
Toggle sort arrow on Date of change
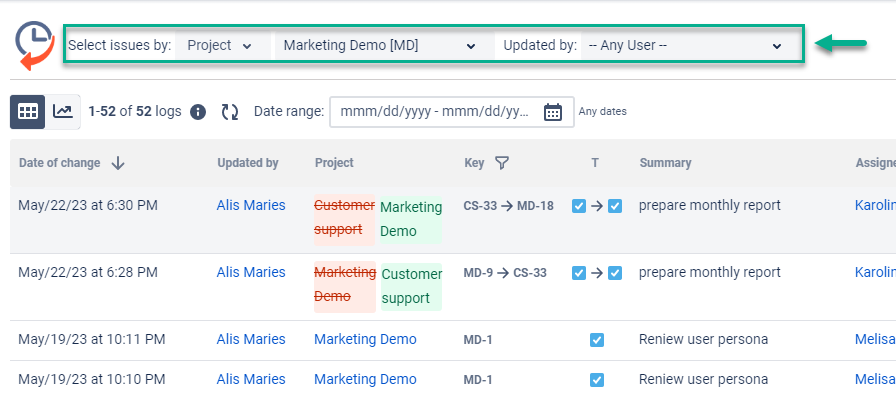pyautogui.click(x=118, y=163)
